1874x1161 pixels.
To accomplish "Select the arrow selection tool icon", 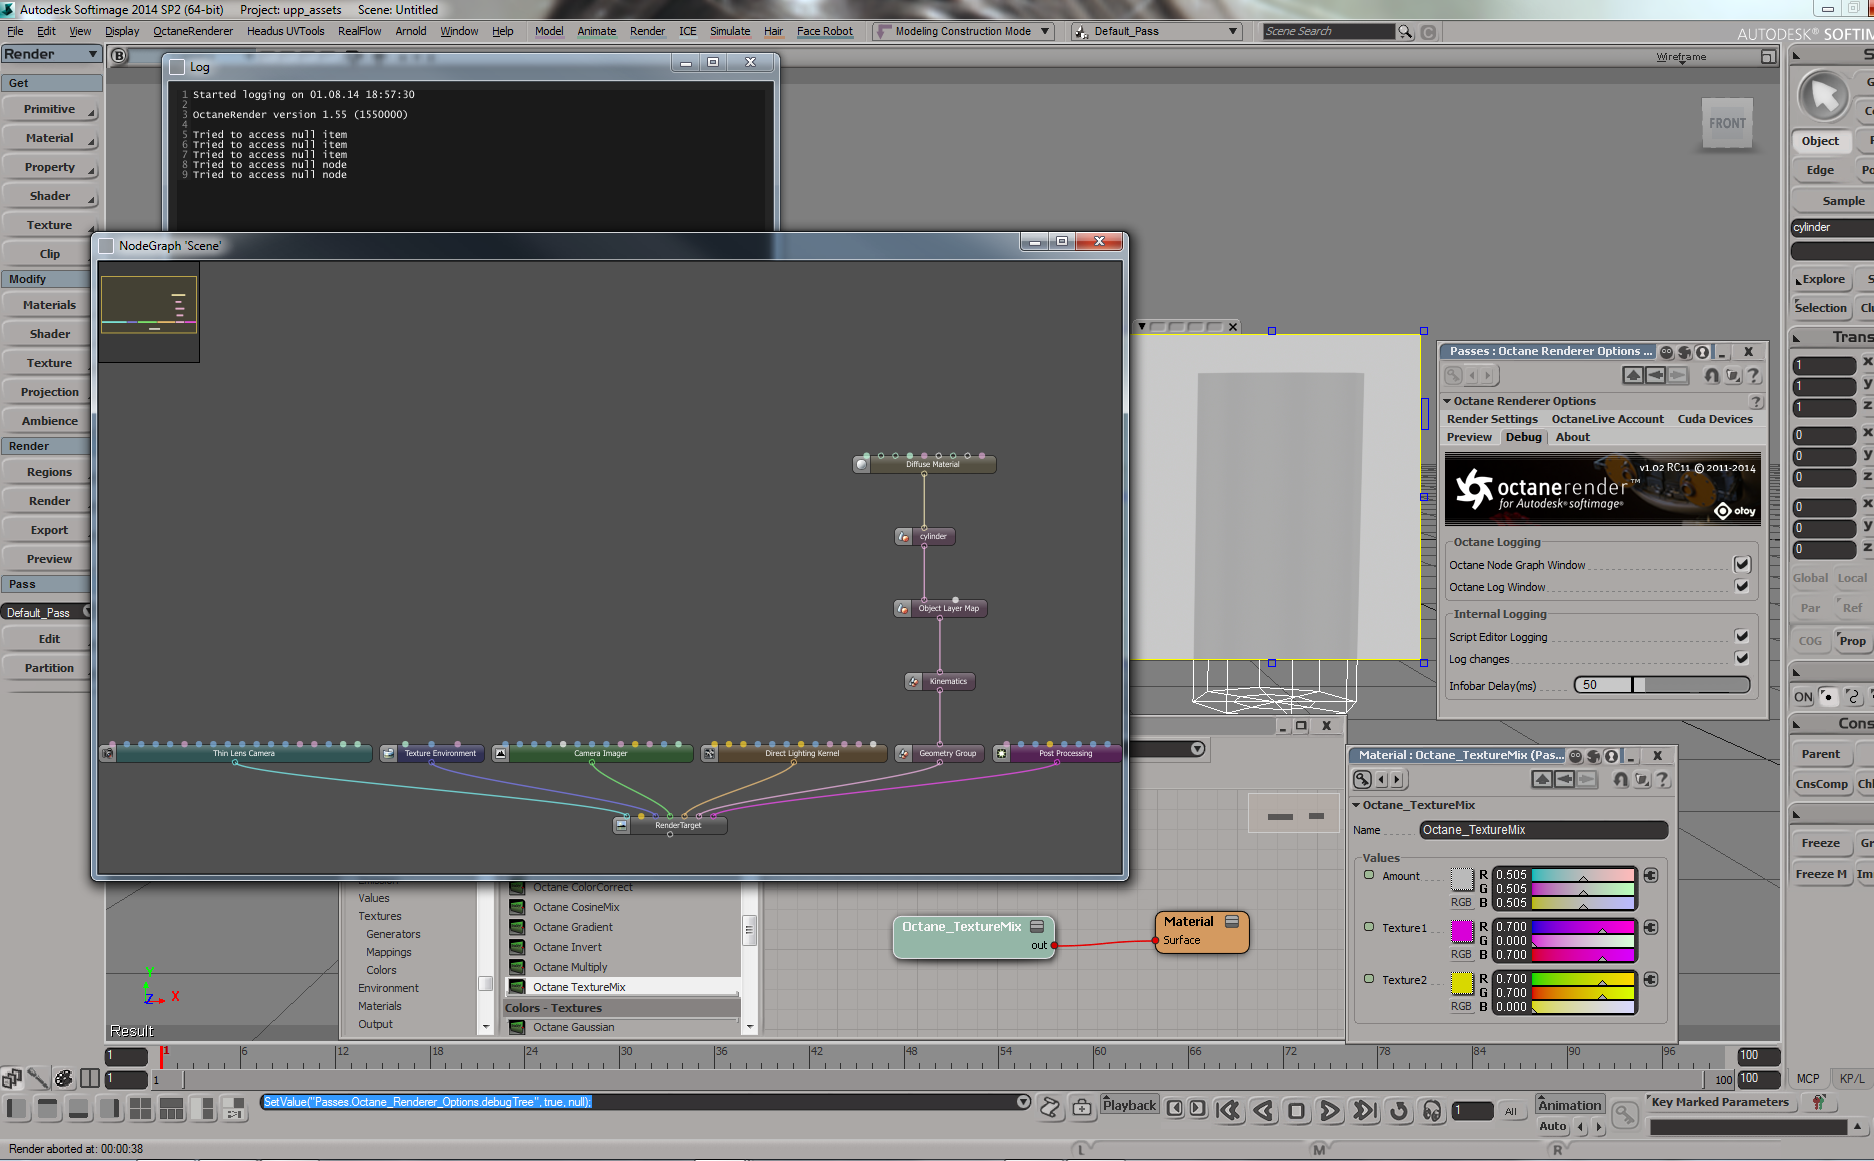I will (1824, 96).
